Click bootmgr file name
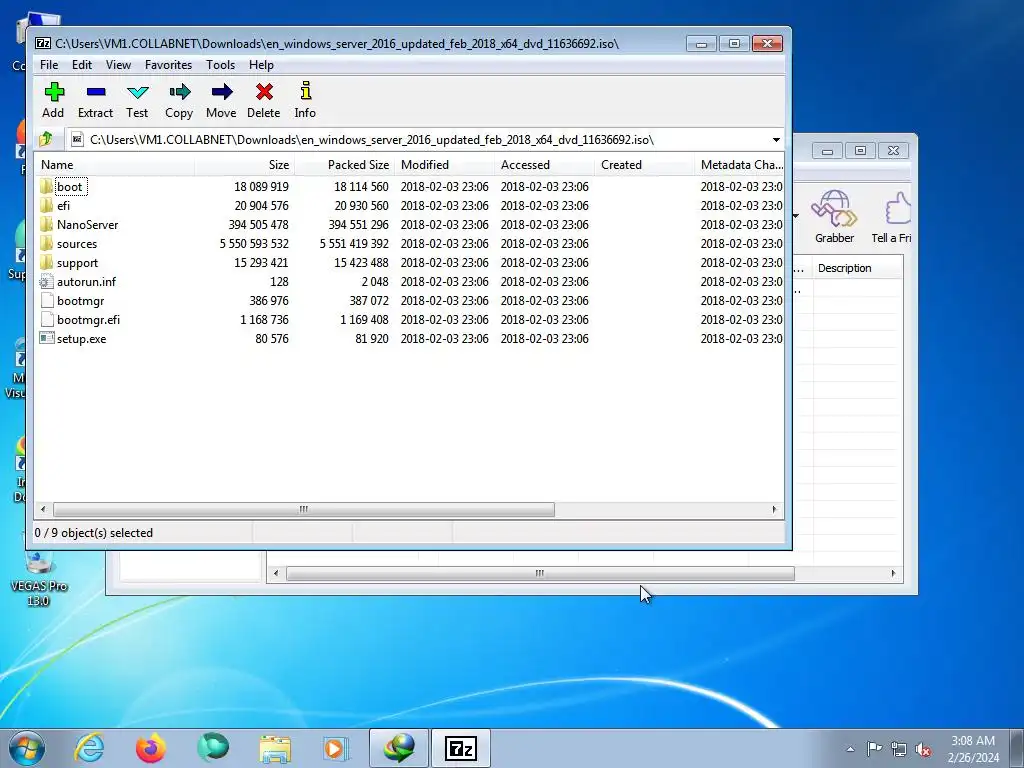 (x=80, y=301)
